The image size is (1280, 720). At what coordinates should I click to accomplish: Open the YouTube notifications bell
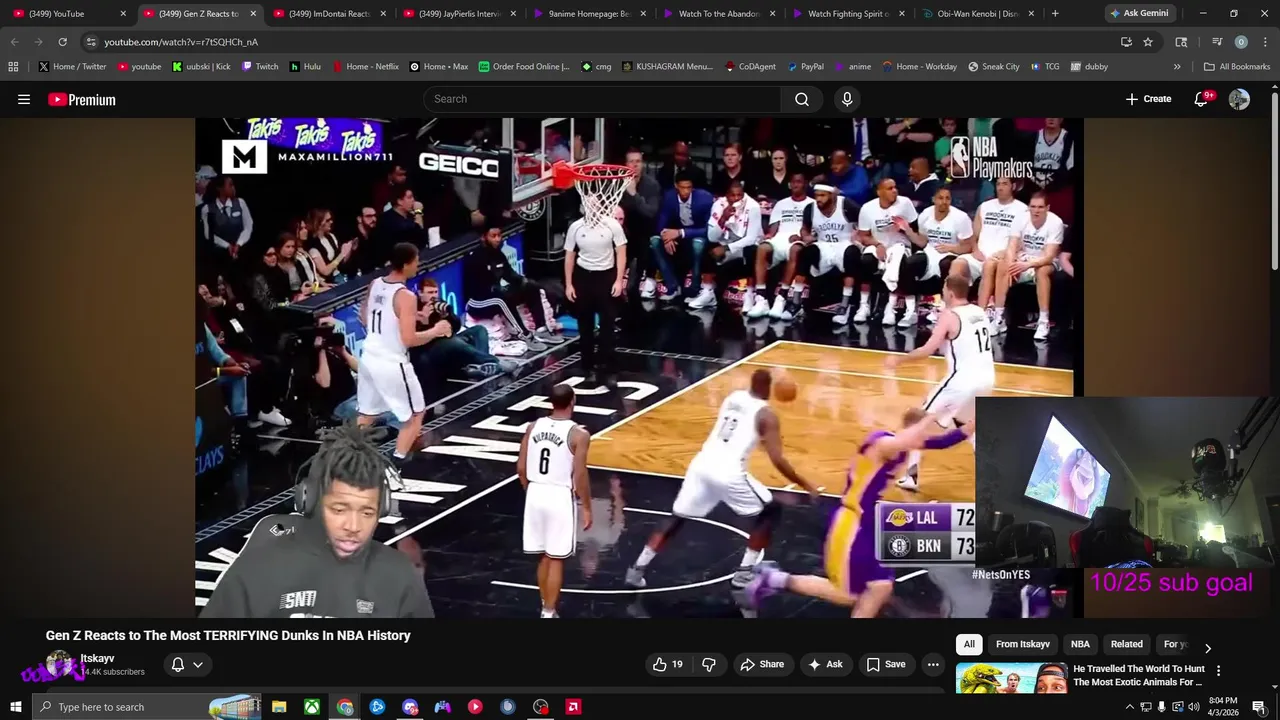(x=1202, y=99)
